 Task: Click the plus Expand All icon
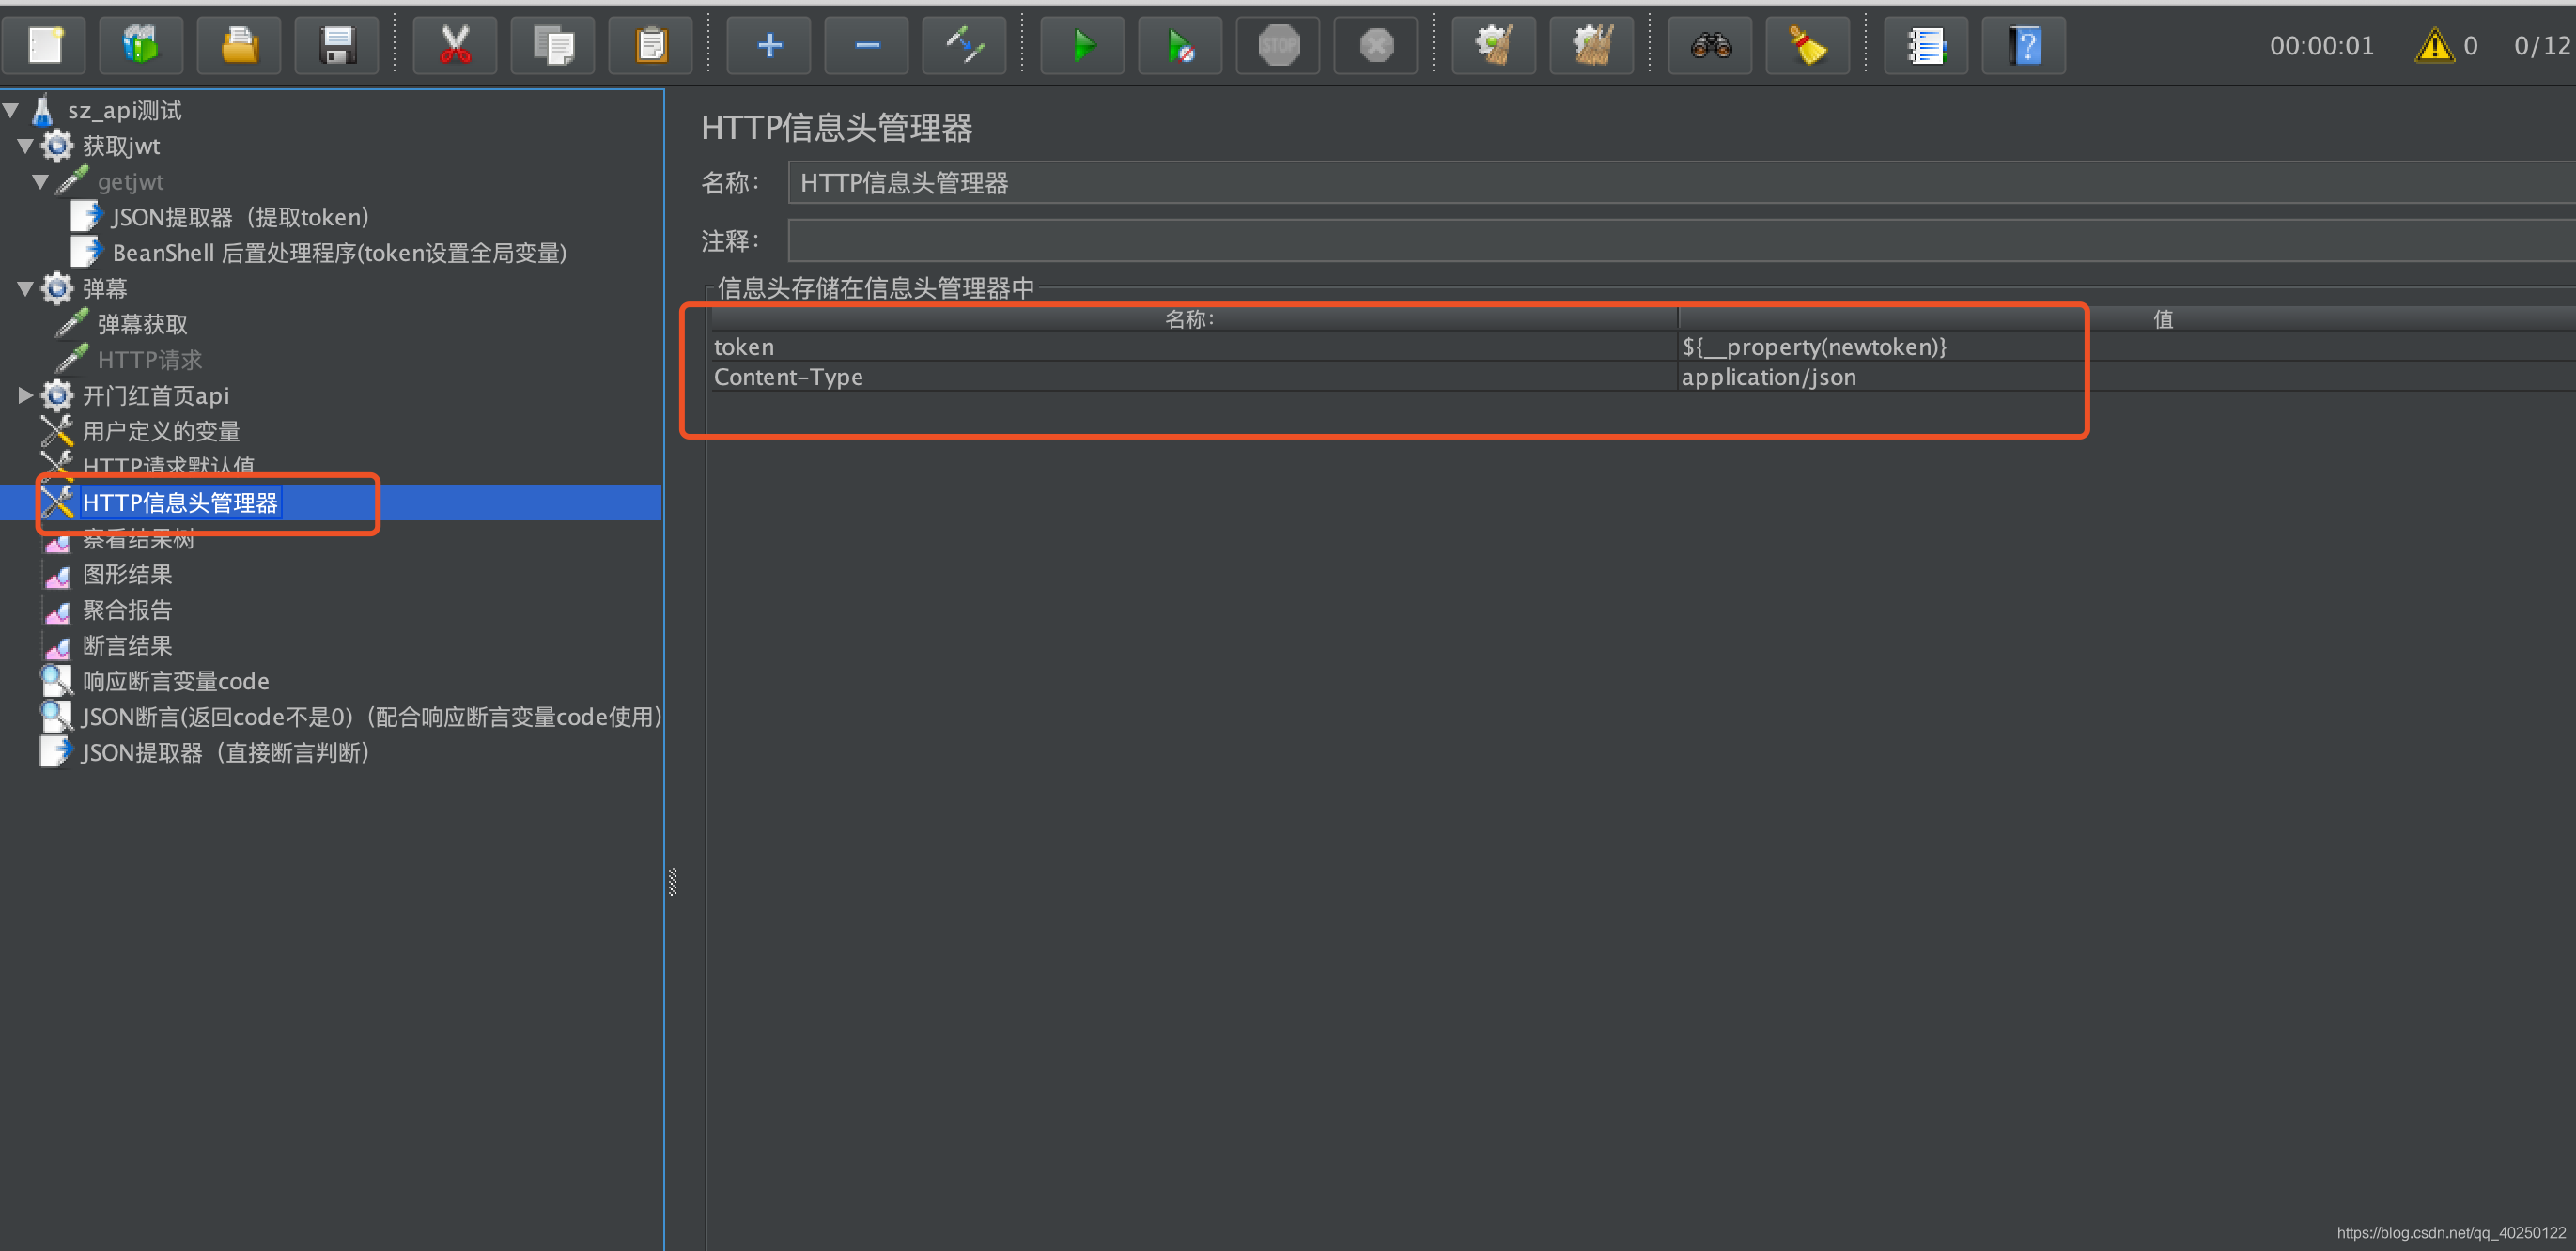pyautogui.click(x=769, y=46)
